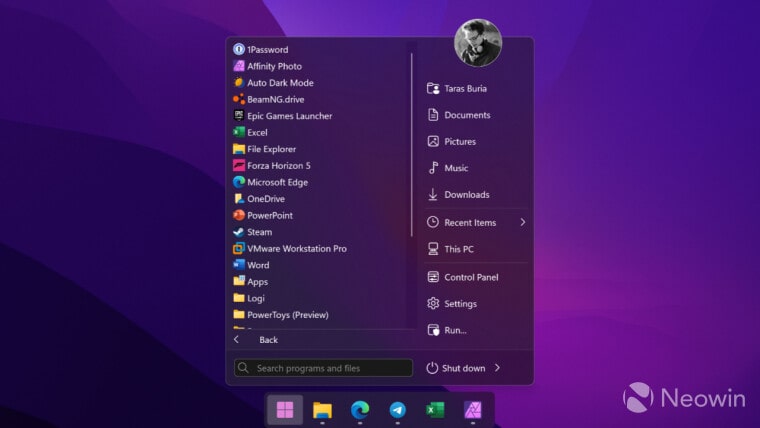The image size is (760, 428).
Task: Open the Epic Games Launcher icon
Action: (x=238, y=116)
